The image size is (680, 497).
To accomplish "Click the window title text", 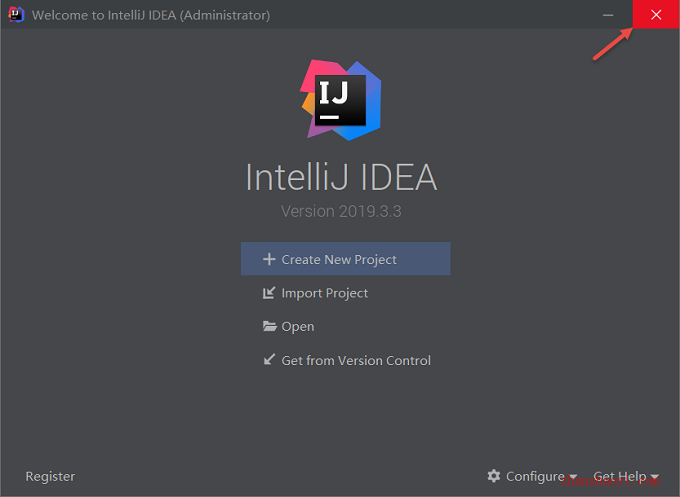I will (x=151, y=15).
